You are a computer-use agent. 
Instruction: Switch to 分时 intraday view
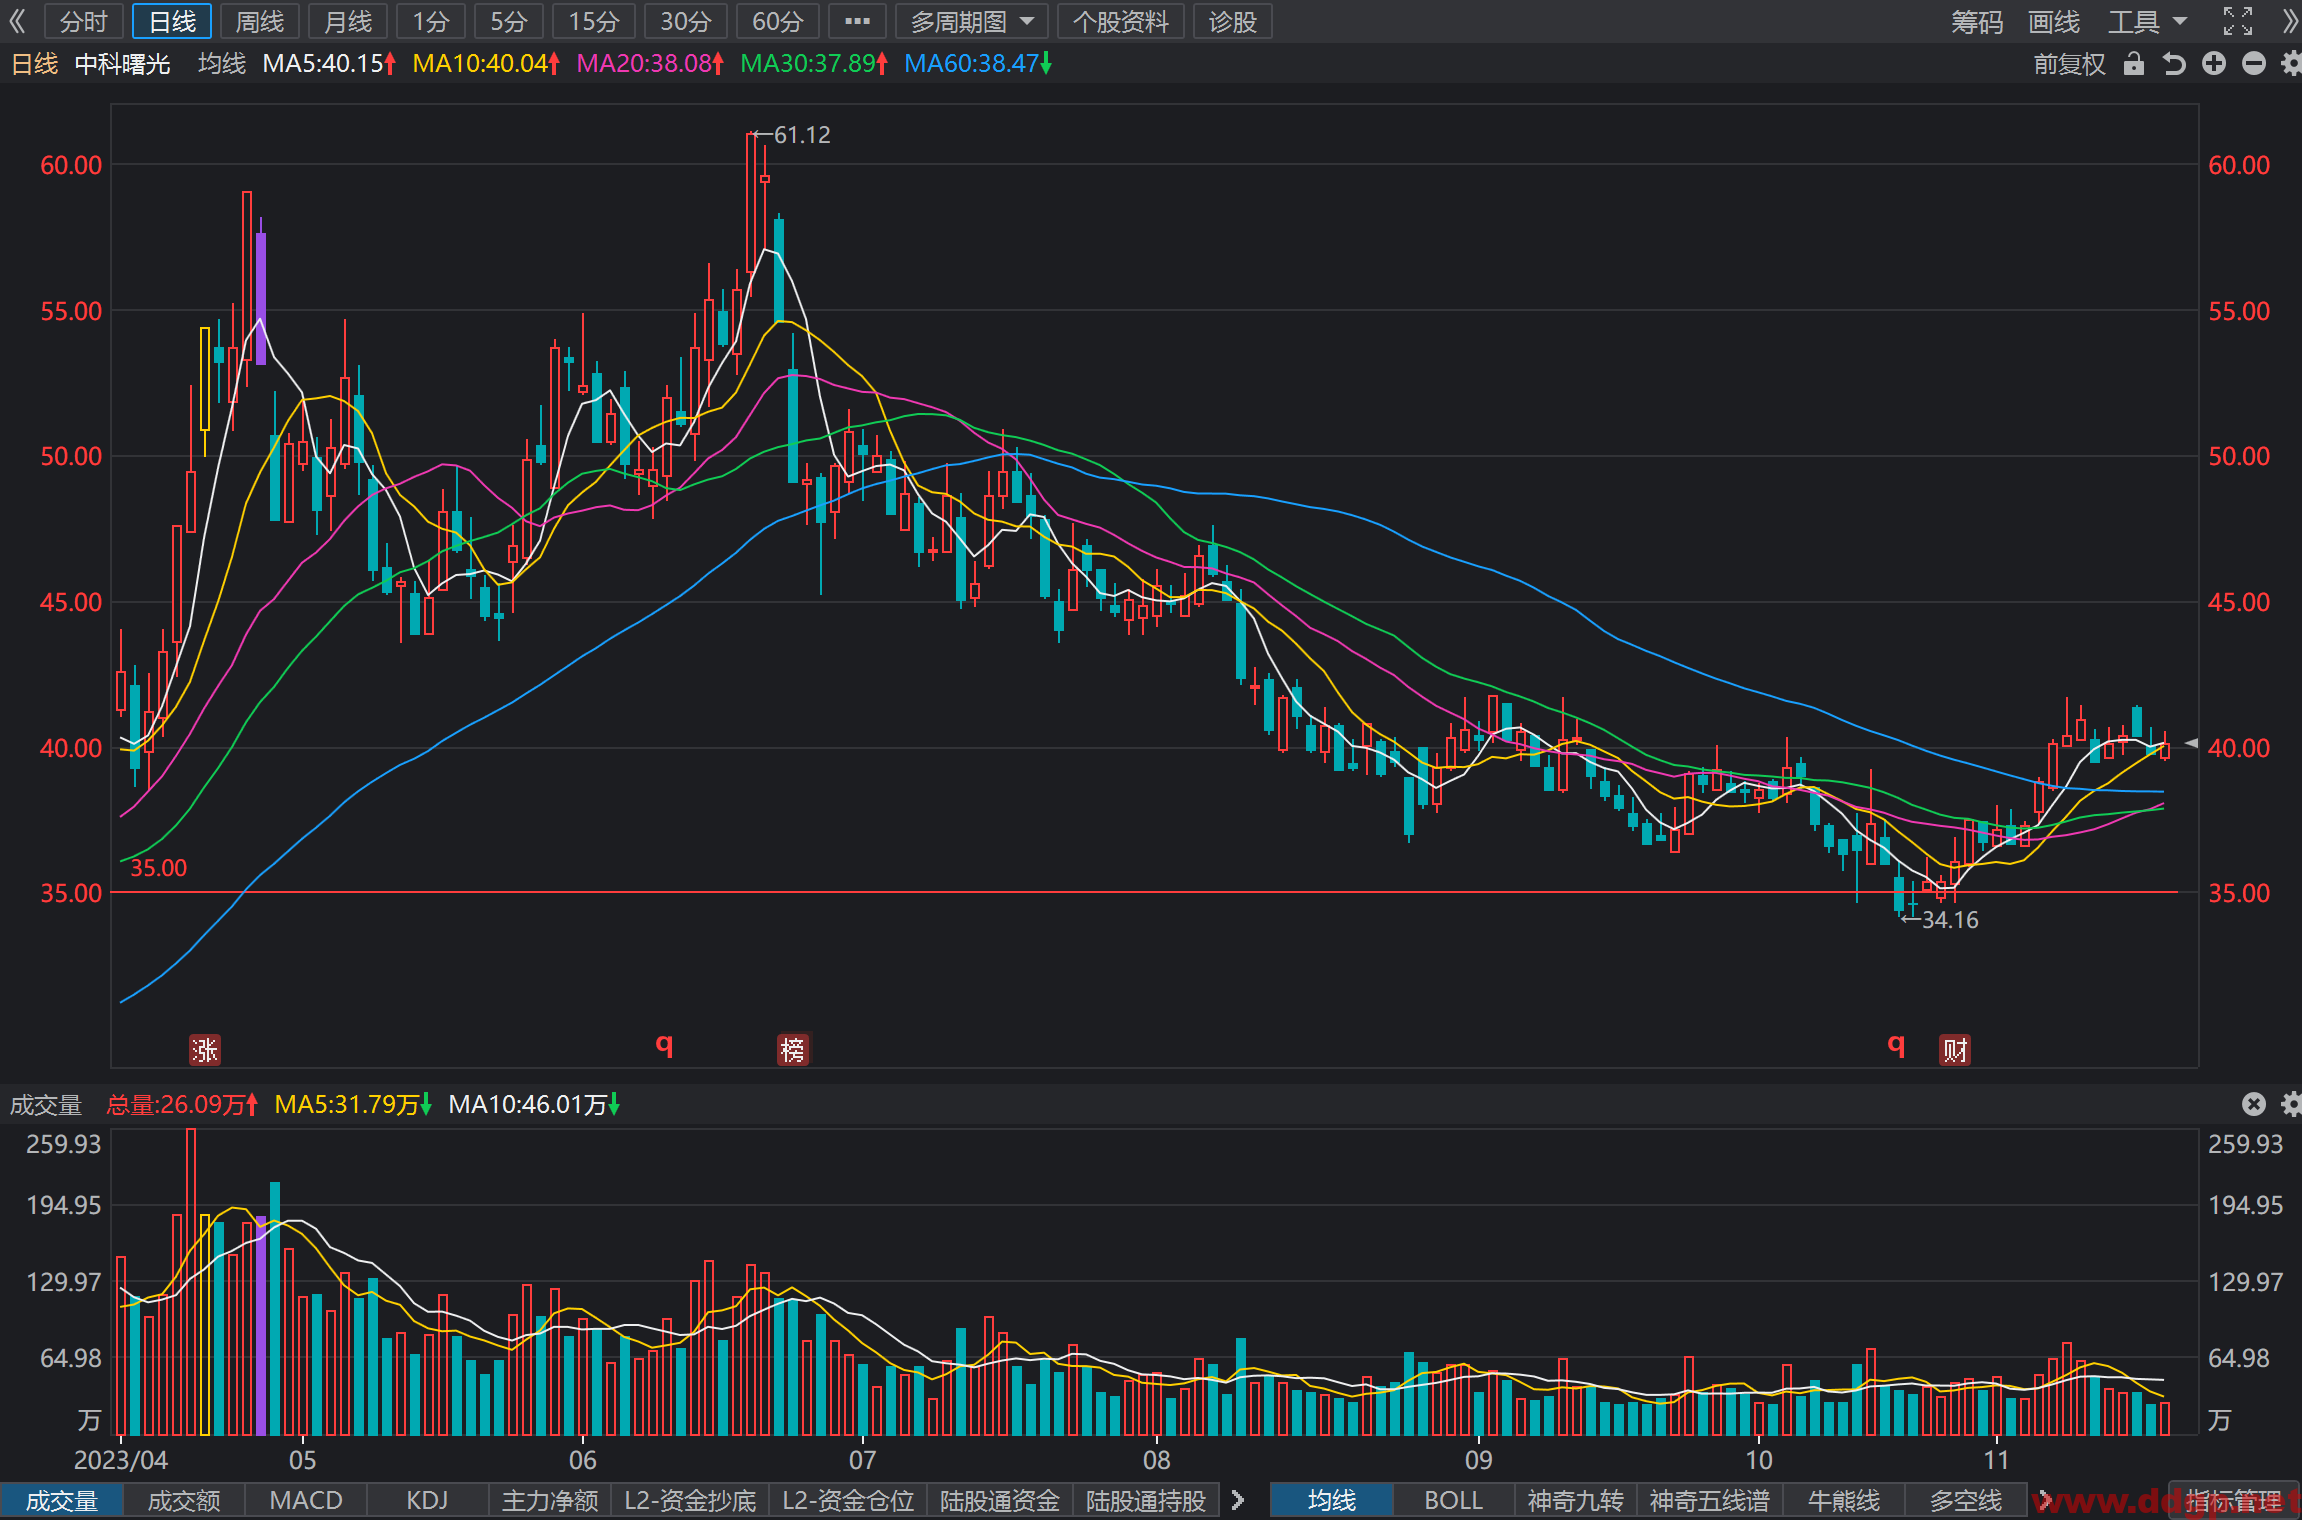[84, 21]
